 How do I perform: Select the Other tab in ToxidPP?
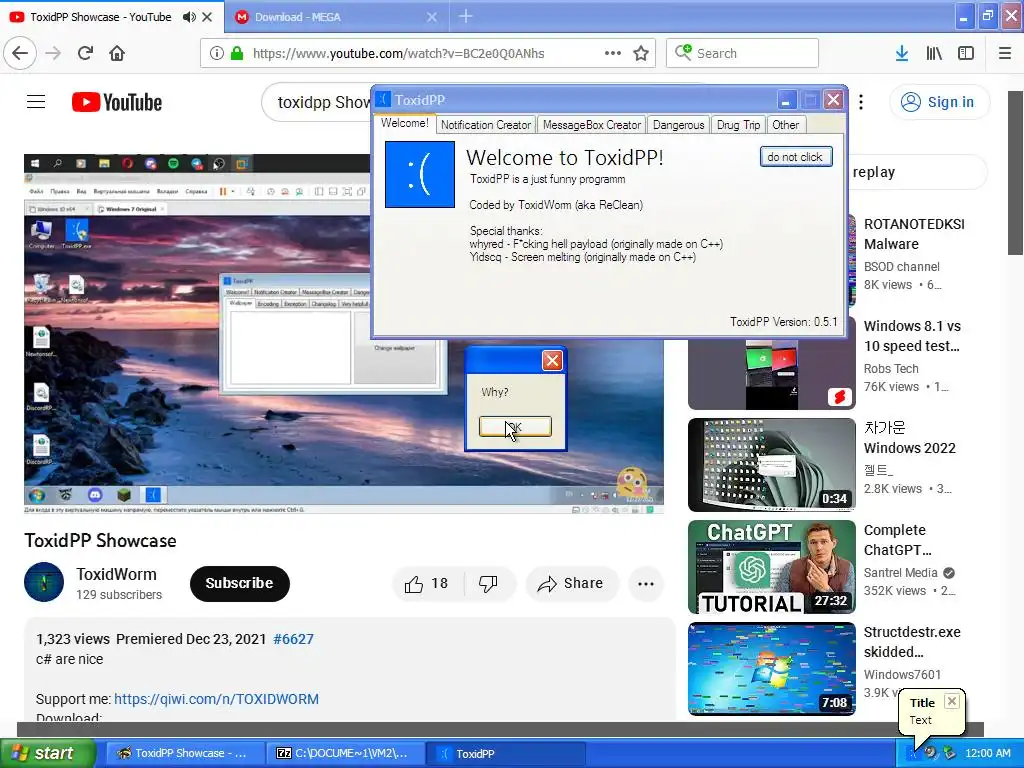coord(786,125)
